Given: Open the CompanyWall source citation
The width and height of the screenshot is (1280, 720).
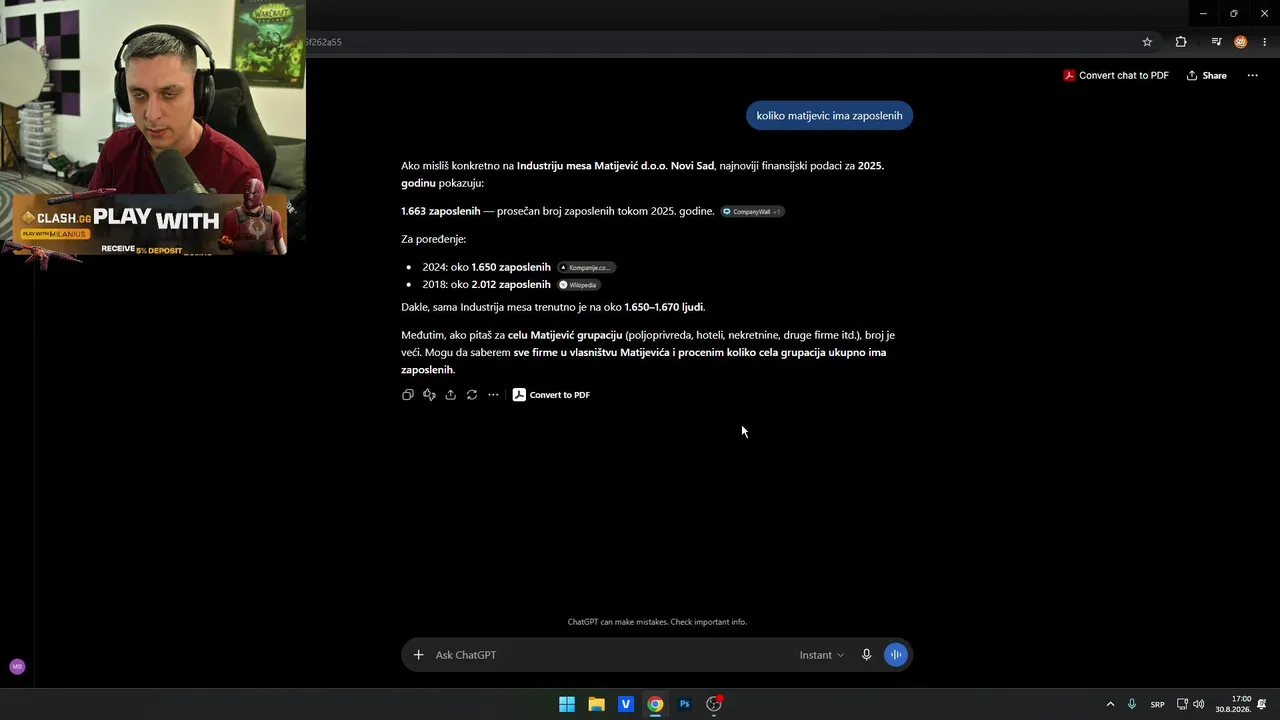Looking at the screenshot, I should coord(752,212).
